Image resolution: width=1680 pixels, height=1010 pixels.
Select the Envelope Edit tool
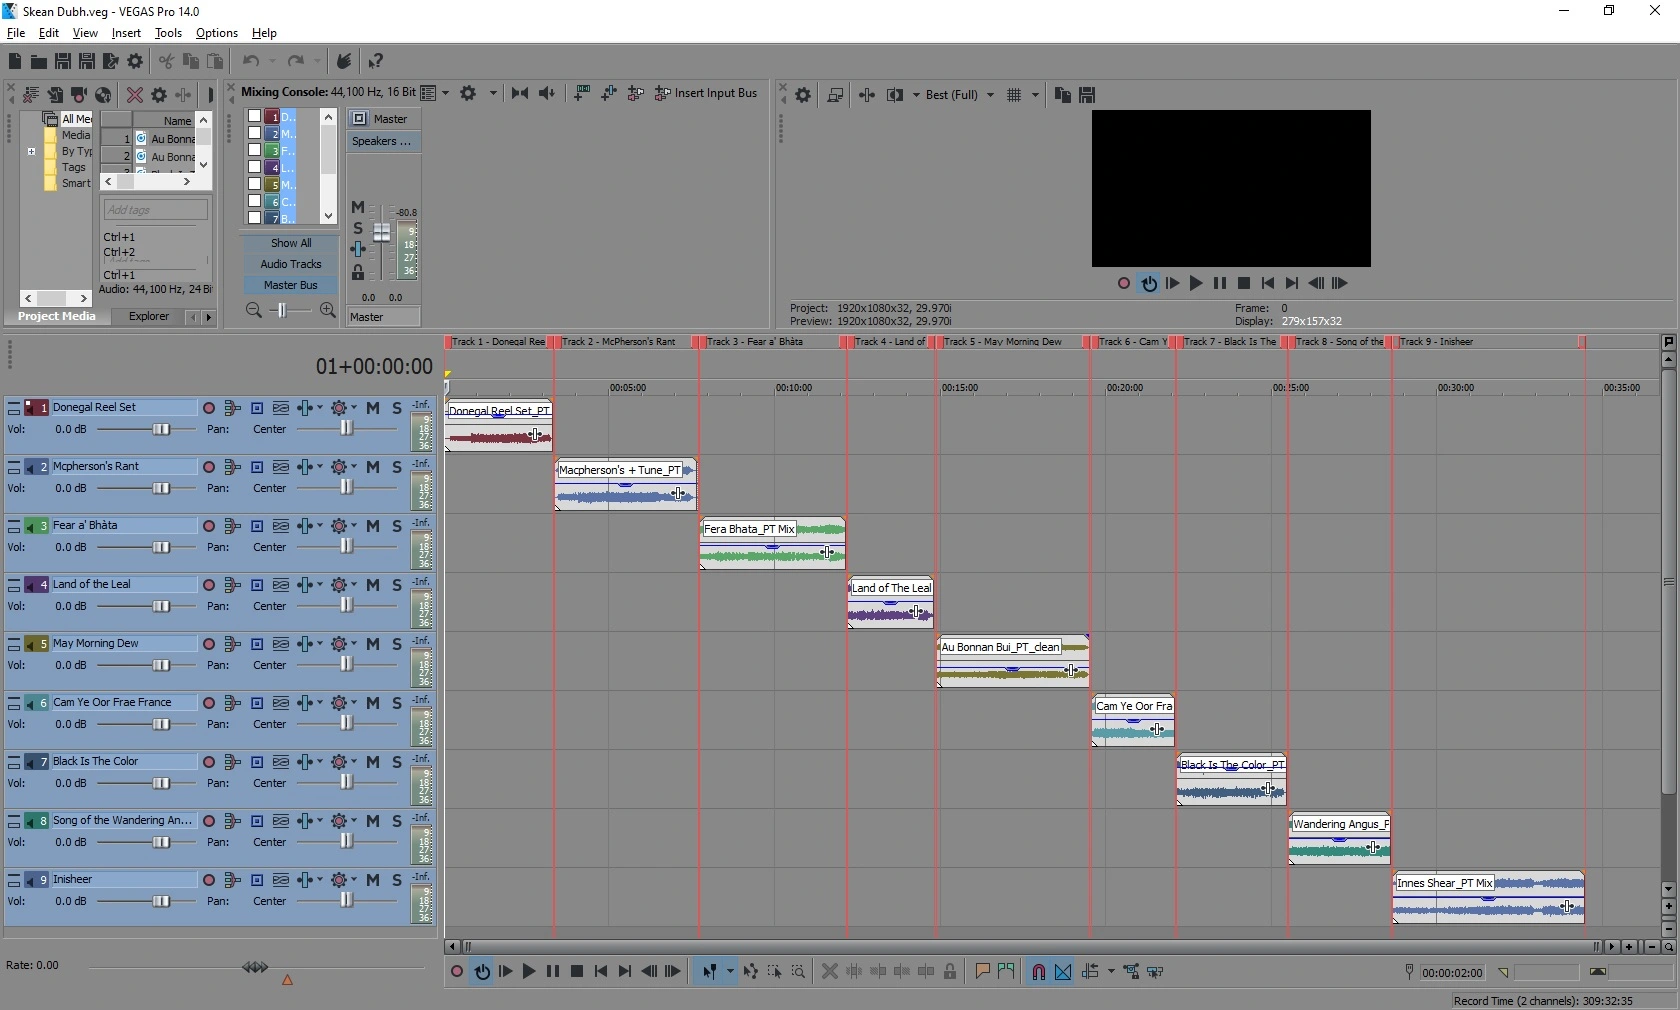(750, 972)
